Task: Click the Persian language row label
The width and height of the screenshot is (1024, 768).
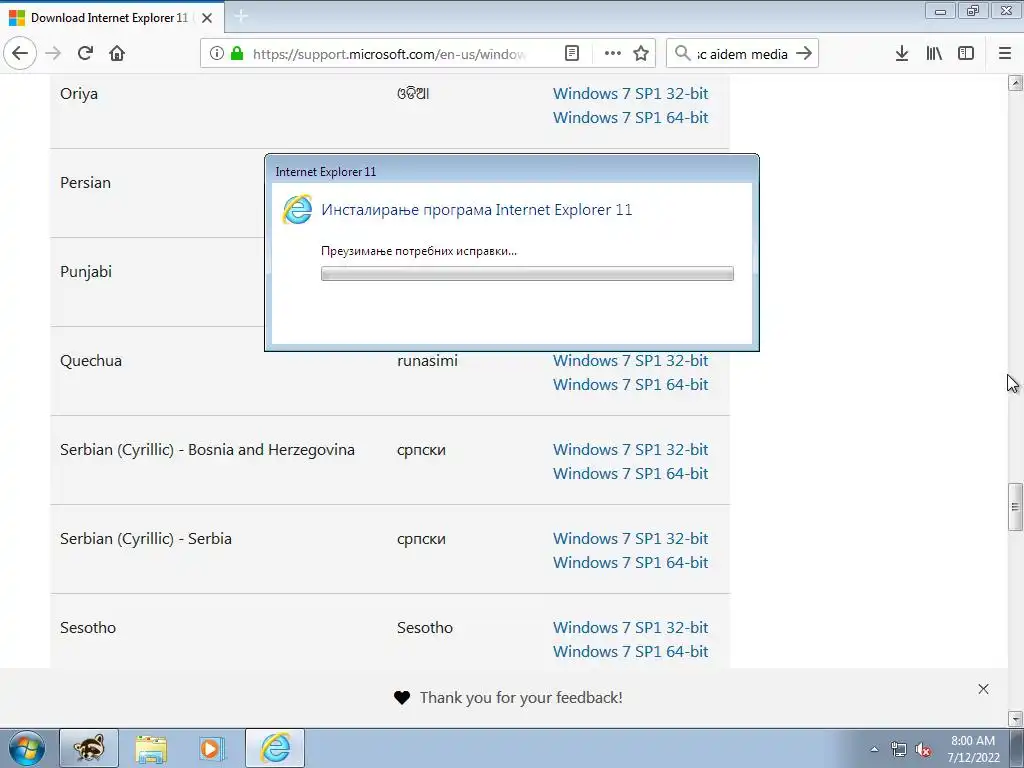Action: (86, 183)
